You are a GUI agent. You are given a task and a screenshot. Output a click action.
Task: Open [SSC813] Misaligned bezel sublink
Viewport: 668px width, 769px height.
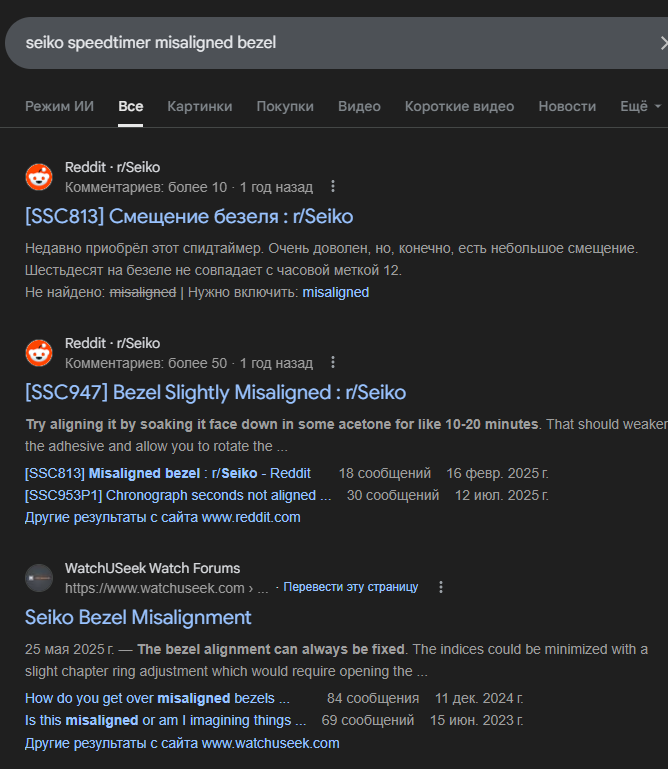[x=168, y=473]
